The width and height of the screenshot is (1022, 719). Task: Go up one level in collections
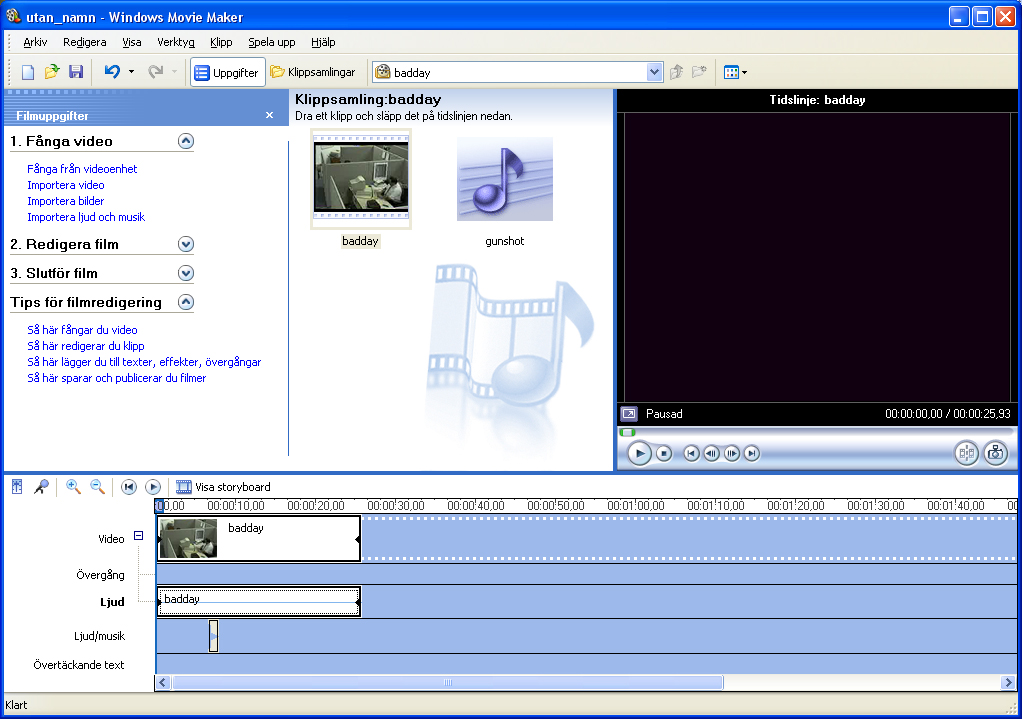[677, 72]
